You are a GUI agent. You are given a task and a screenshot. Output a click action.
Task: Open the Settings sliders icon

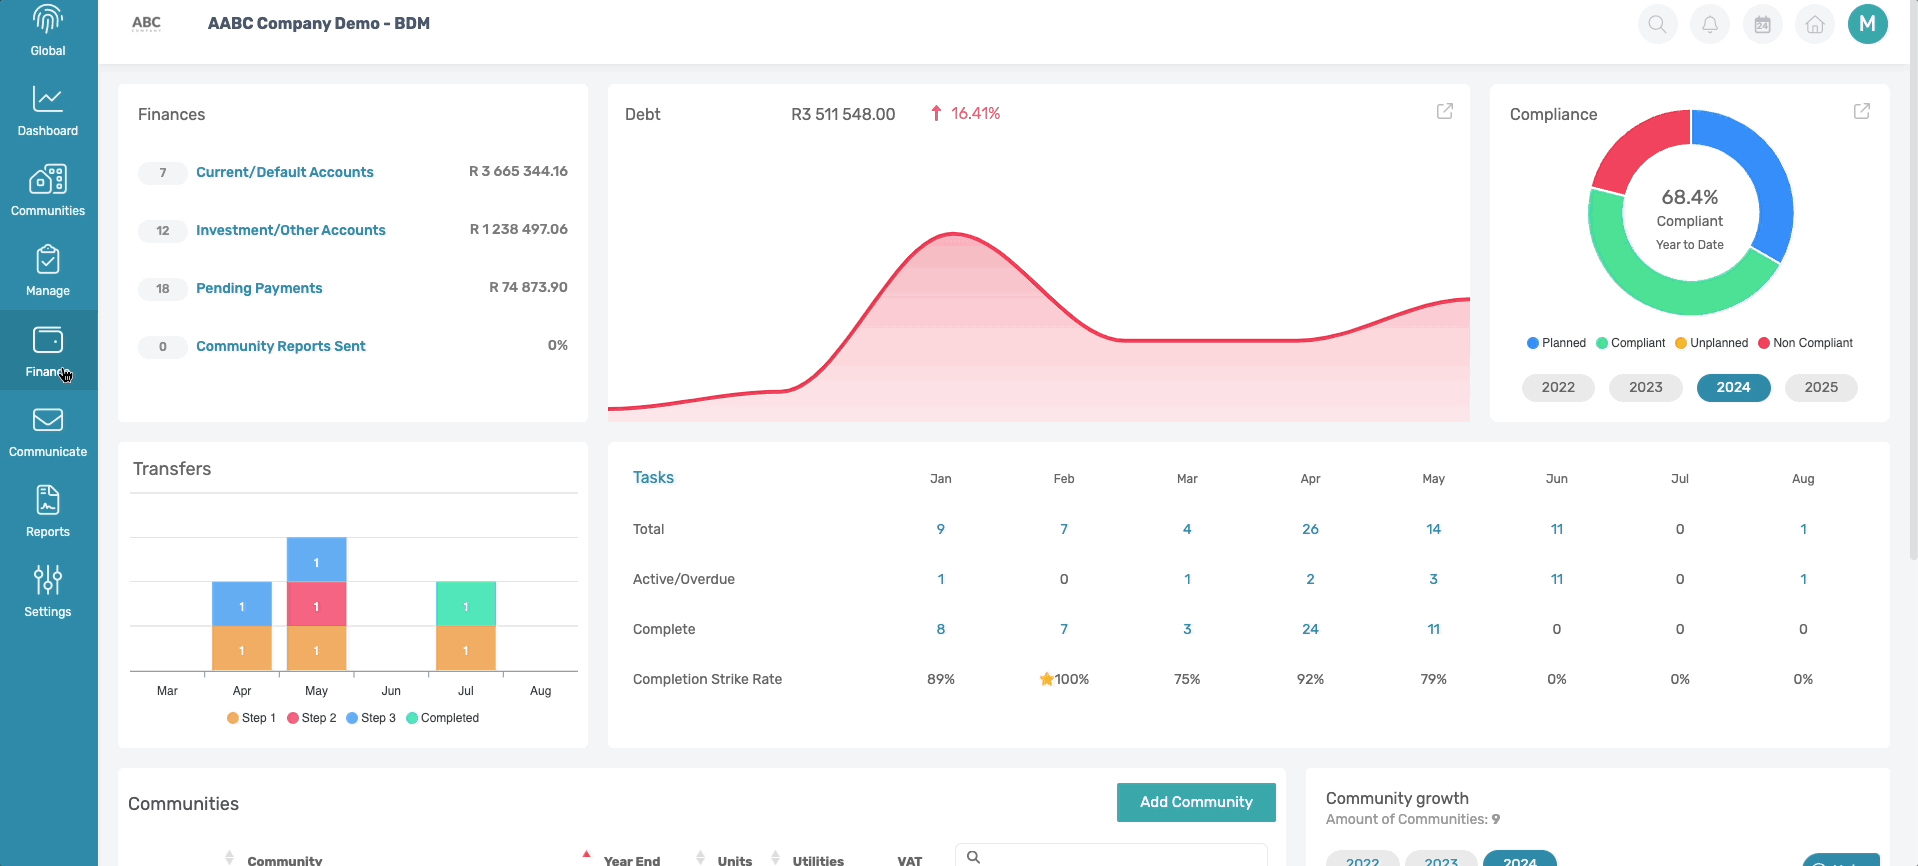(48, 580)
